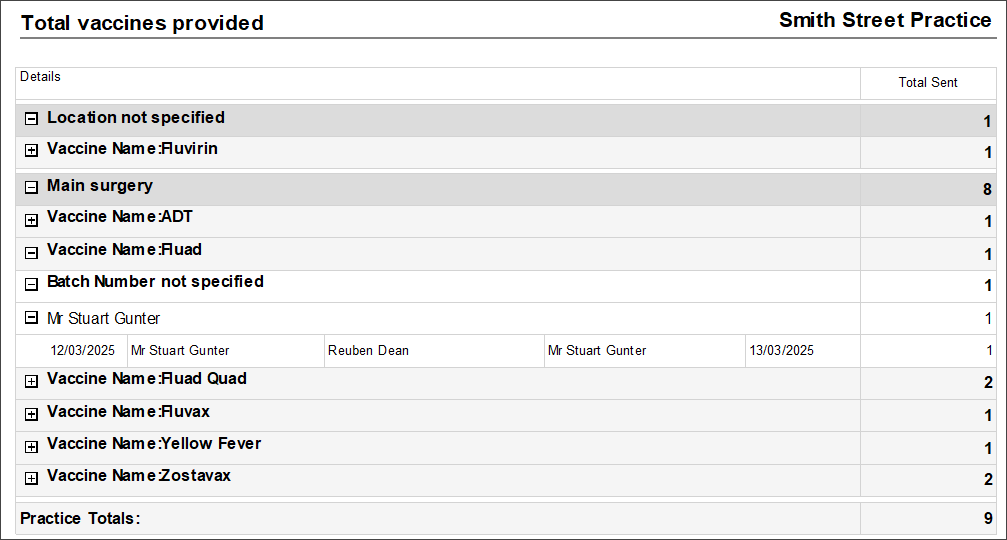
Task: Click the Smith Street Practice heading
Action: 884,21
